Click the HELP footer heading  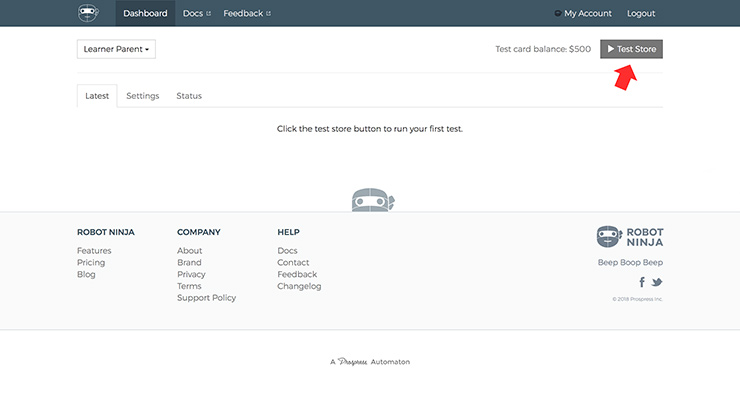[x=288, y=232]
